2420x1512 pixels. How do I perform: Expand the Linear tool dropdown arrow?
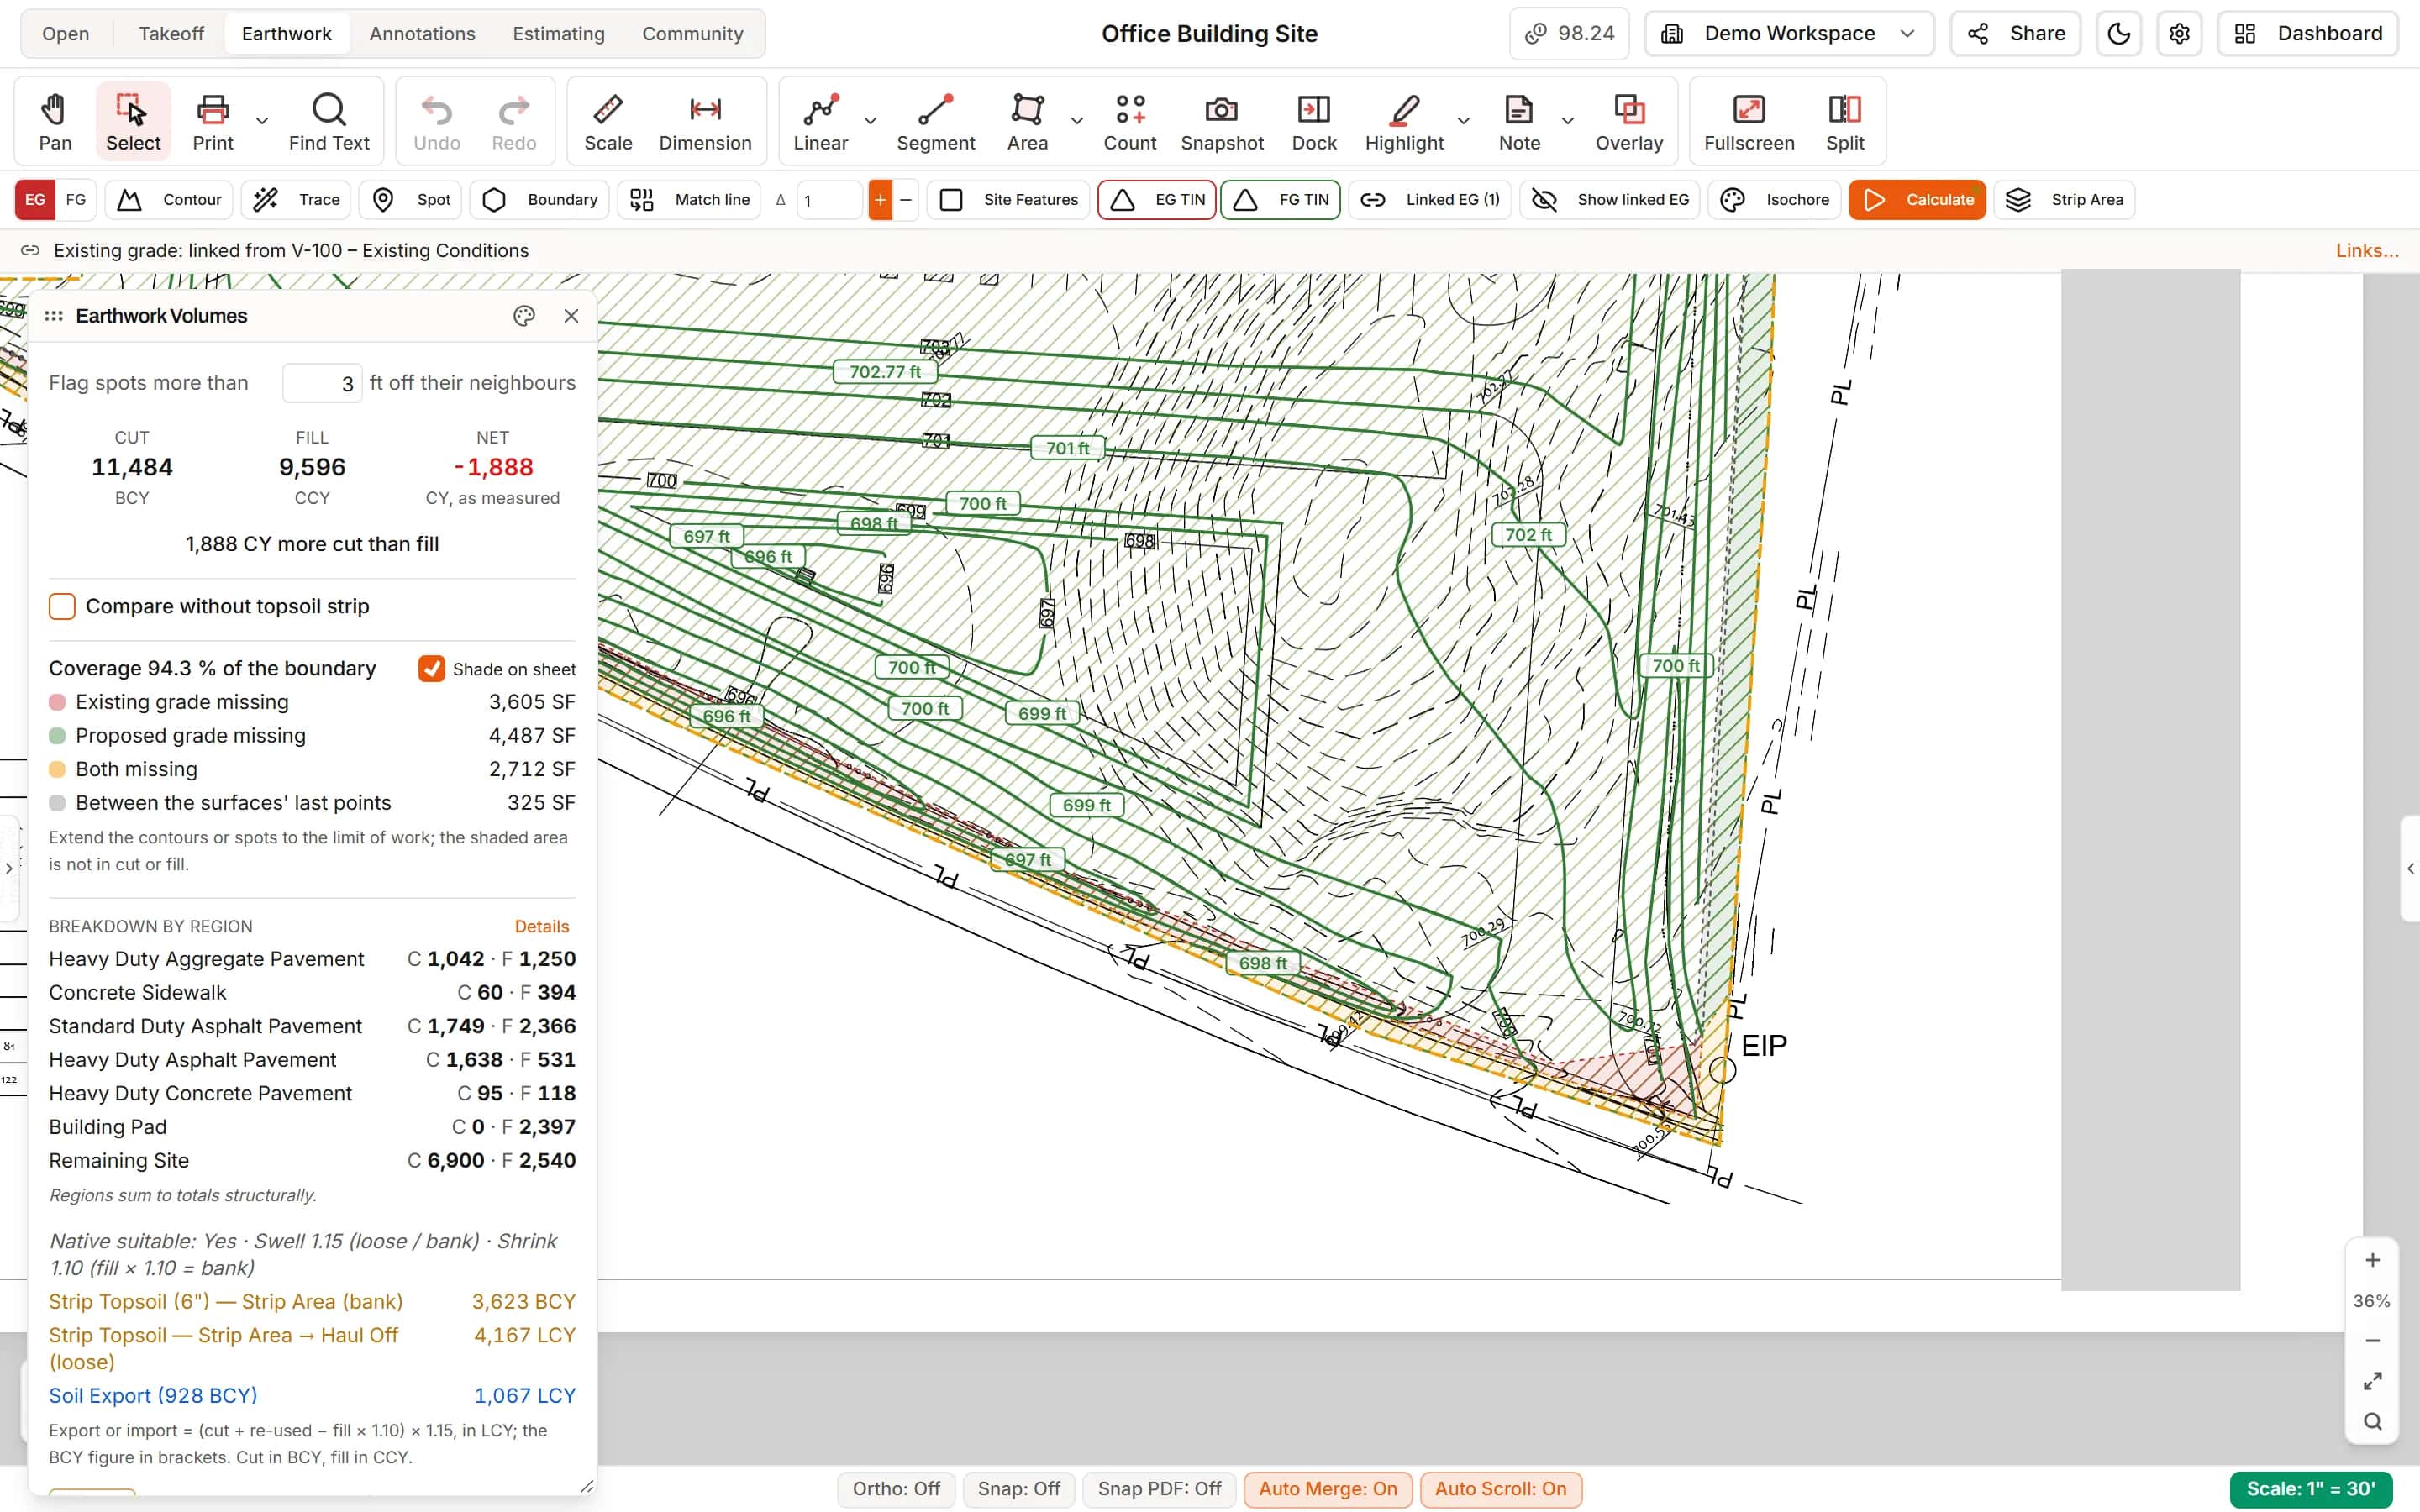[x=870, y=121]
